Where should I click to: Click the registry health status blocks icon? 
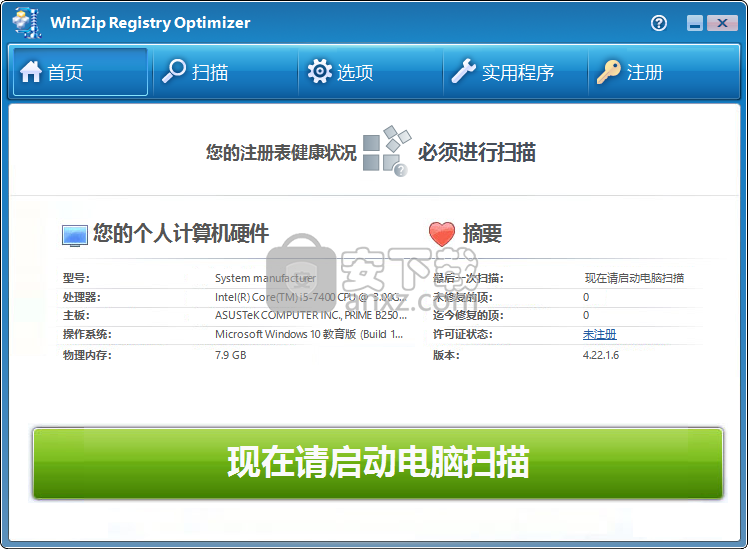click(x=386, y=151)
